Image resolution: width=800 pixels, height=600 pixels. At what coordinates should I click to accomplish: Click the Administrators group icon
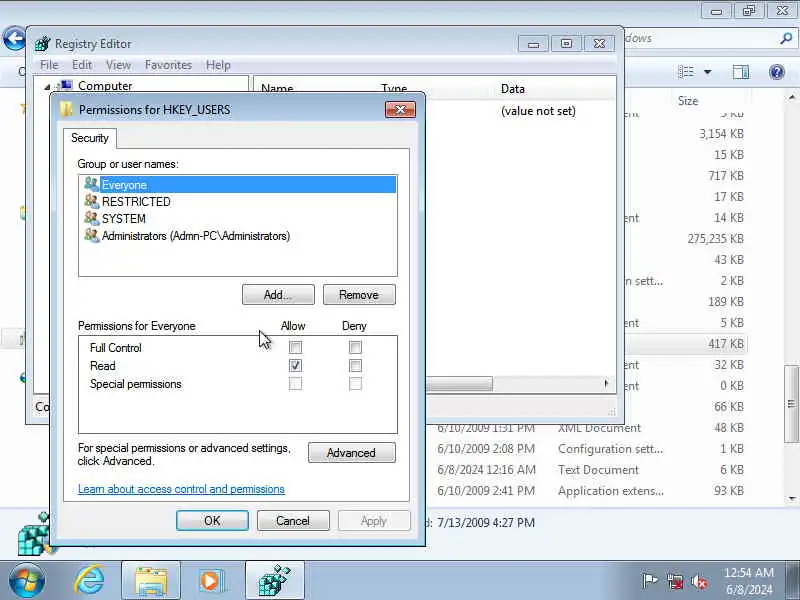(x=91, y=235)
